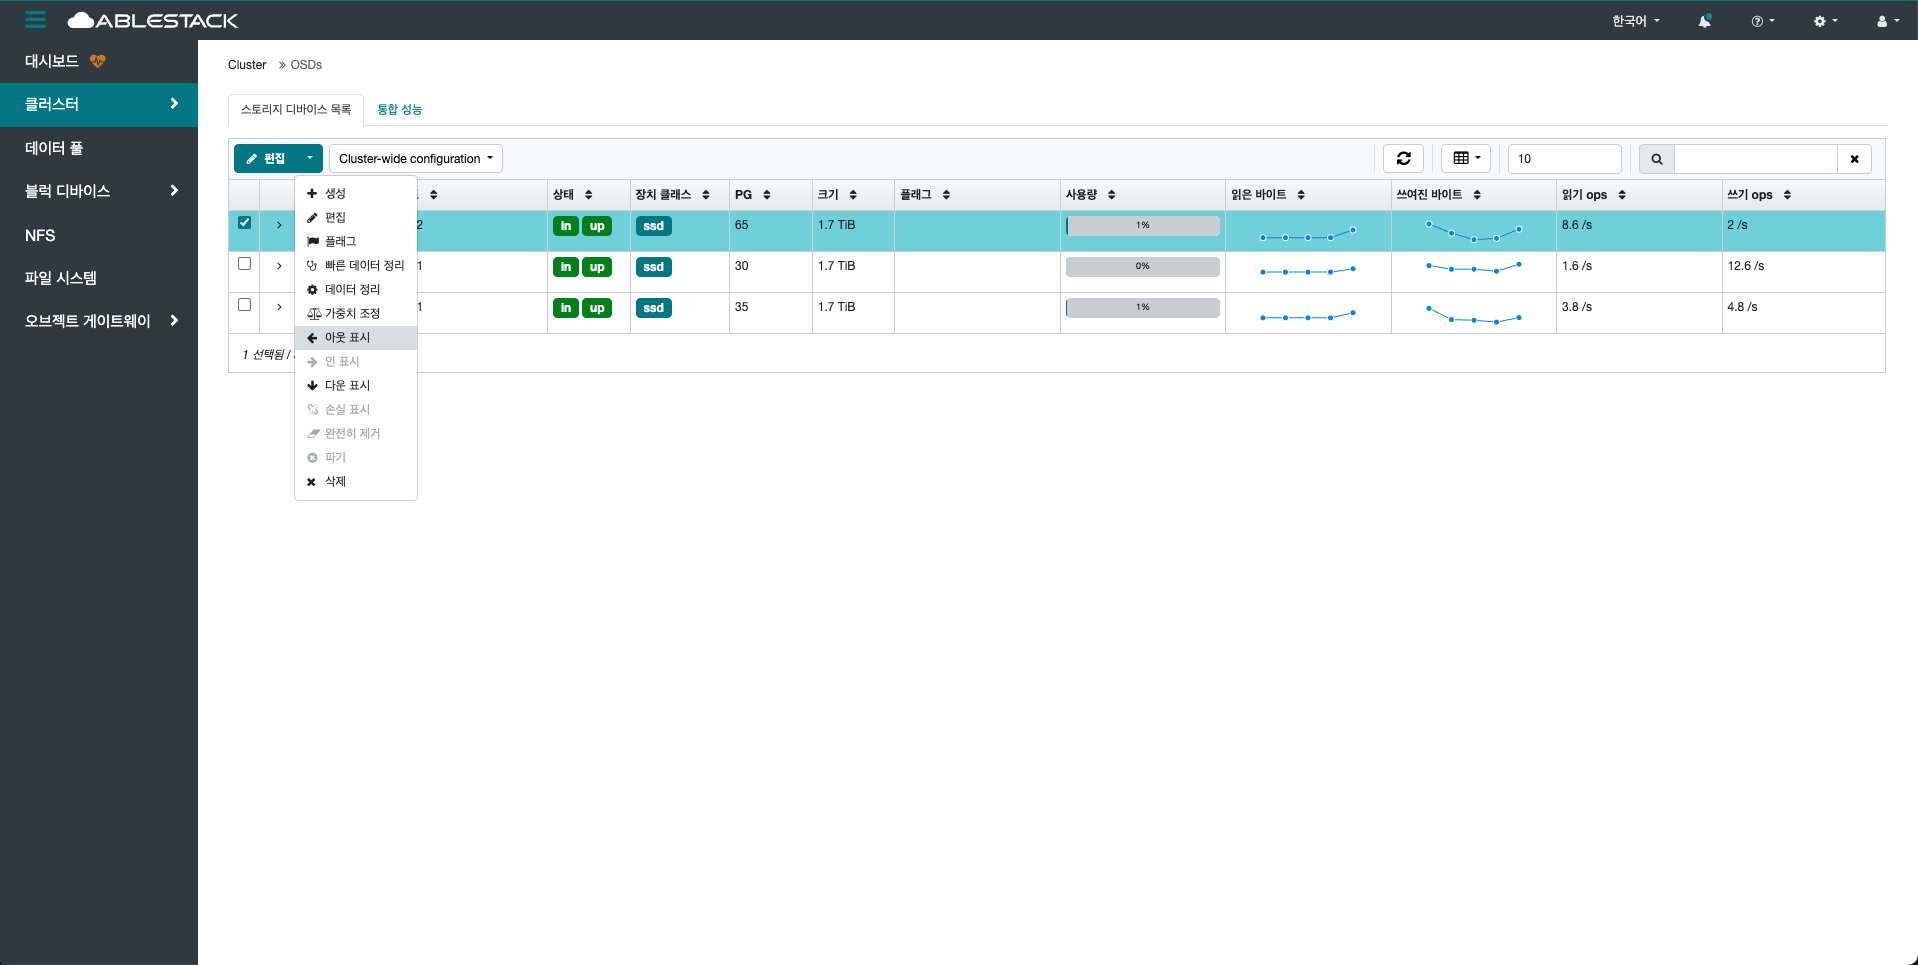Clear search with the X icon

click(1854, 159)
